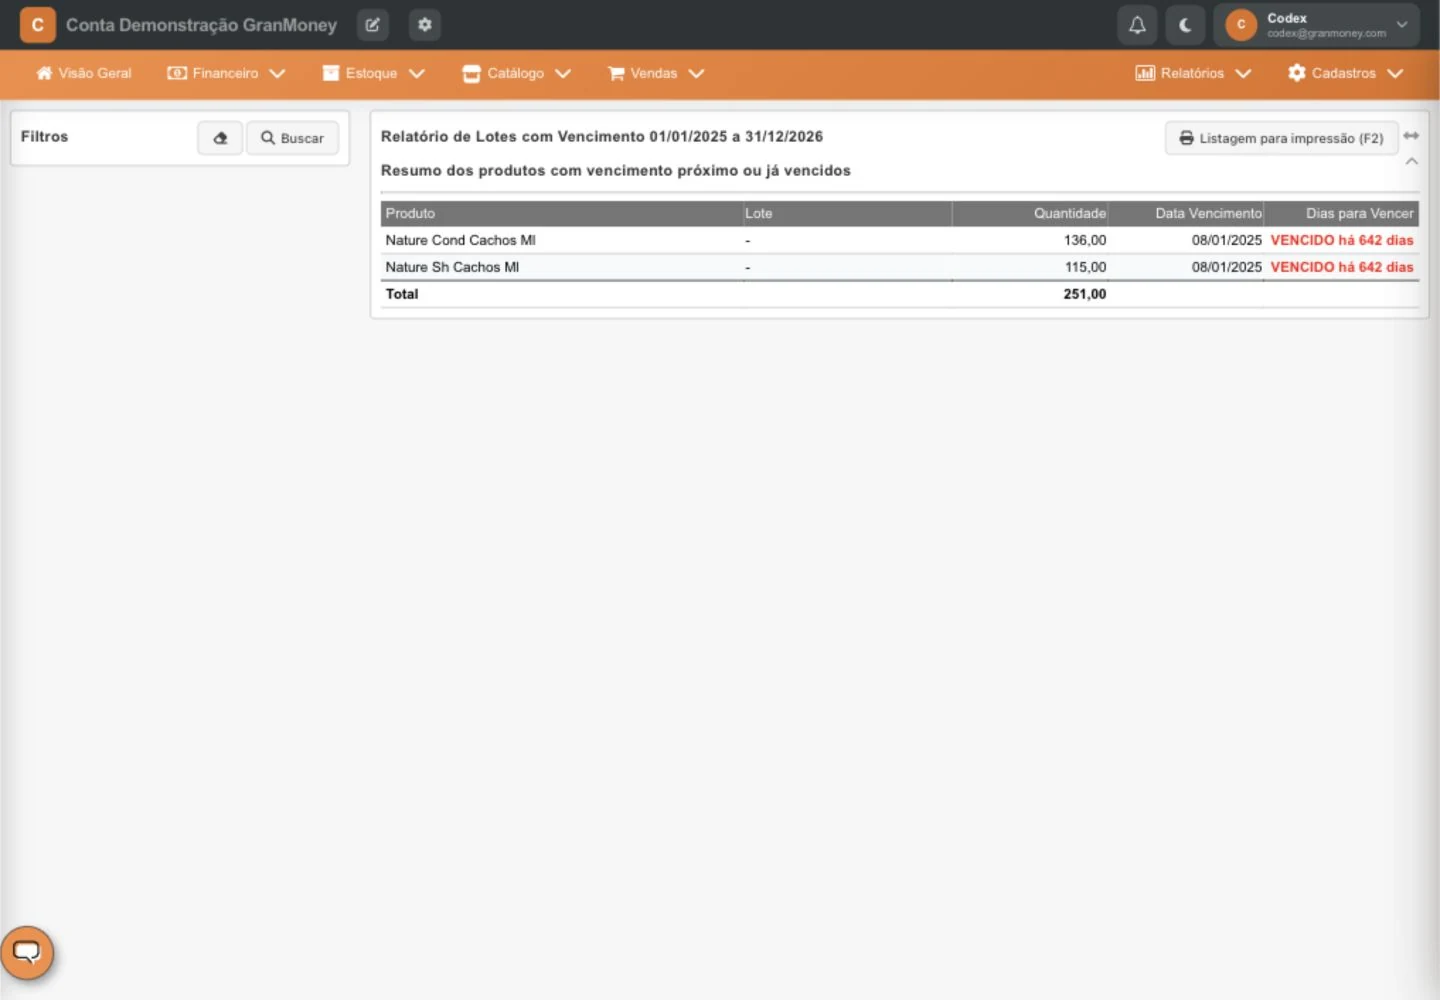Open the chat support bubble

[x=27, y=952]
